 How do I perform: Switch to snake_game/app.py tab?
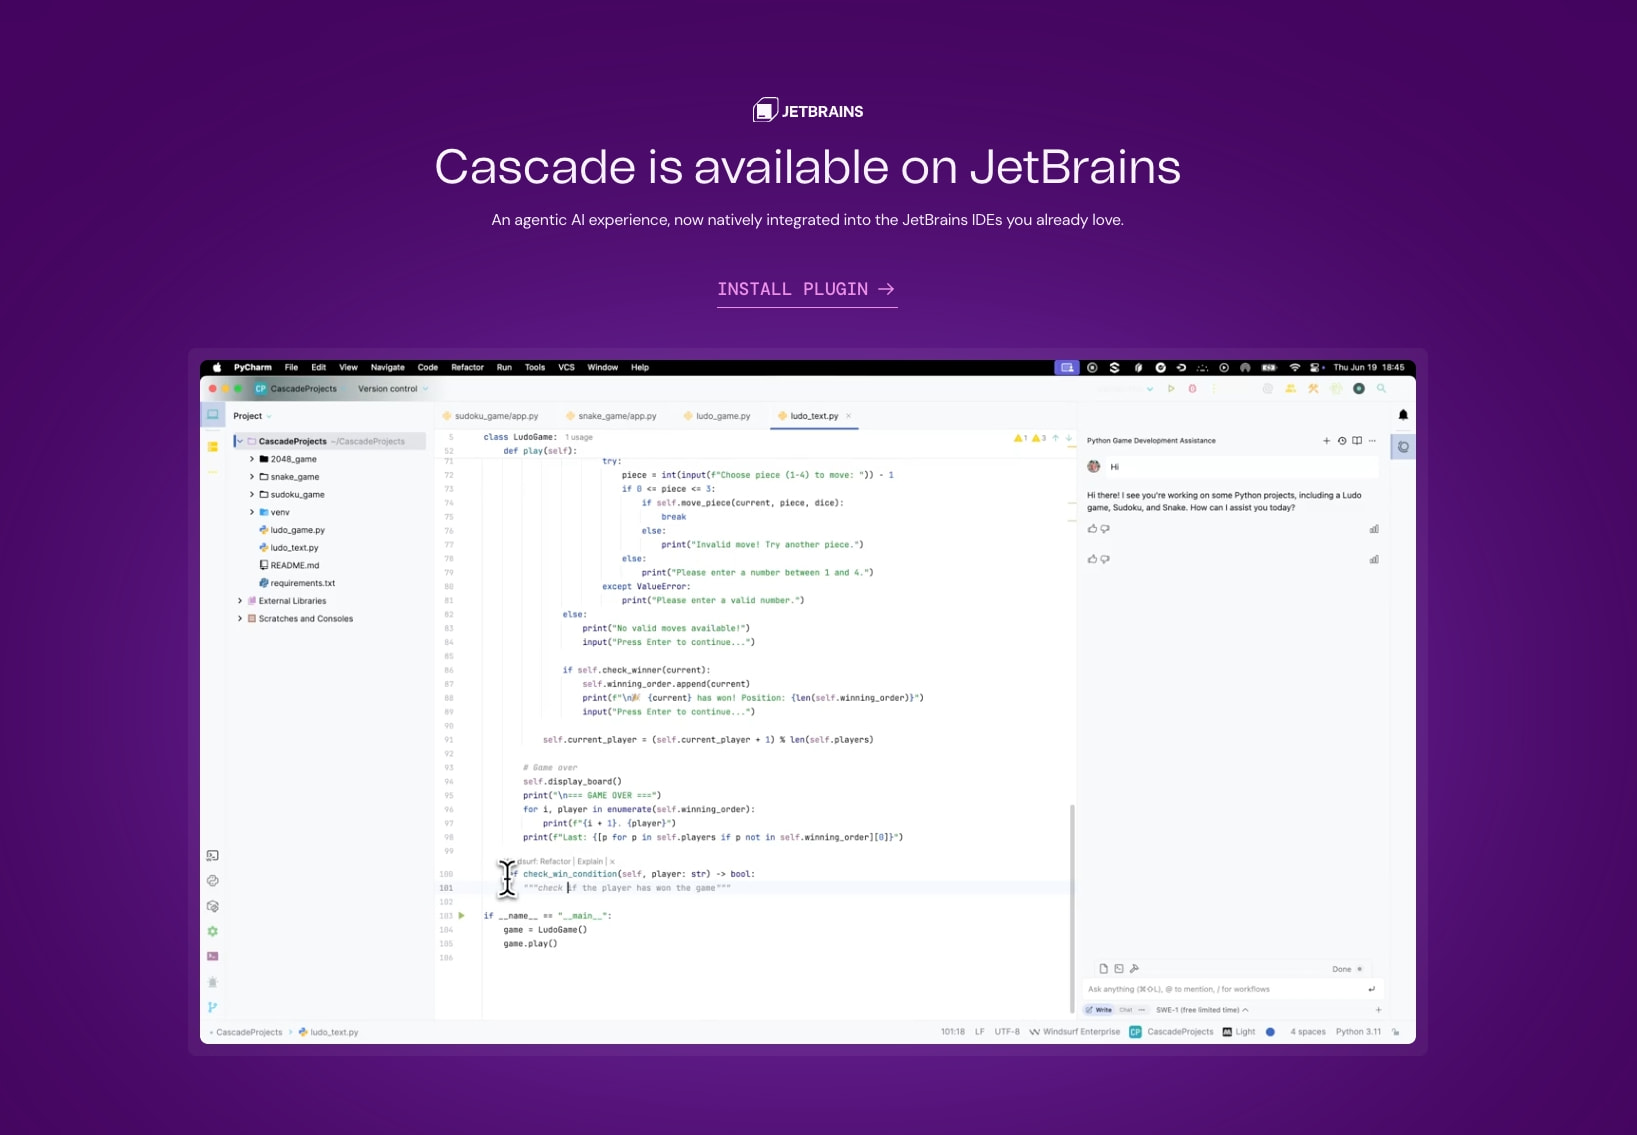[x=612, y=416]
